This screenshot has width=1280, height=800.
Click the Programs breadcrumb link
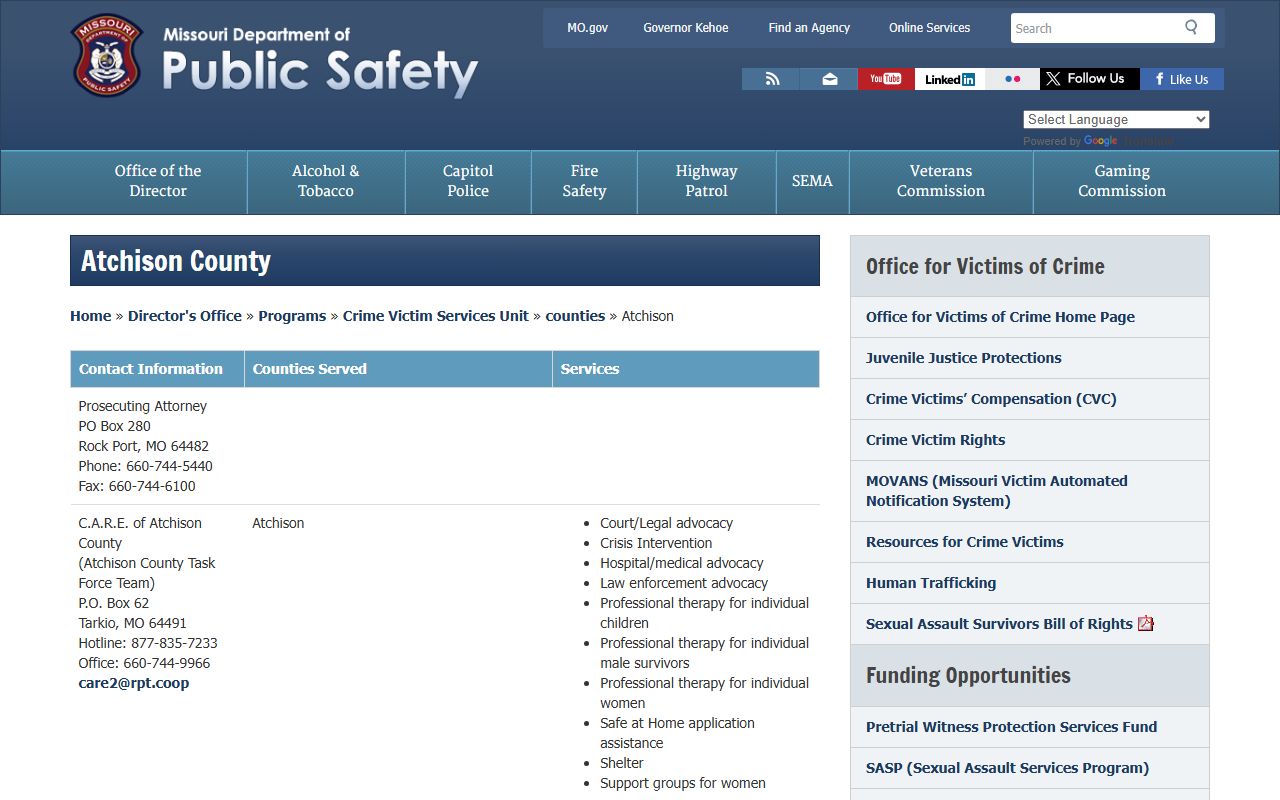point(292,316)
